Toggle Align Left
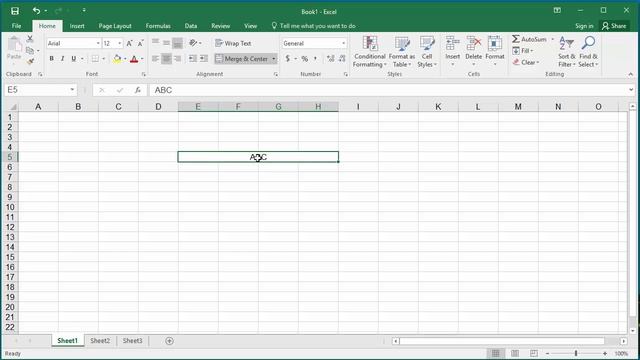Viewport: 640px width, 360px height. click(x=156, y=59)
